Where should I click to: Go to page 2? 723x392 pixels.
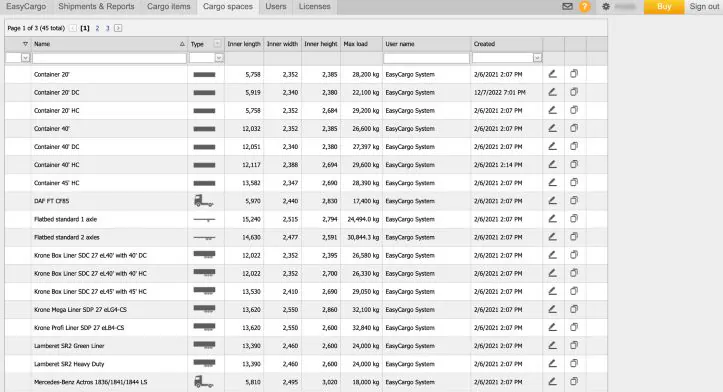(x=97, y=28)
